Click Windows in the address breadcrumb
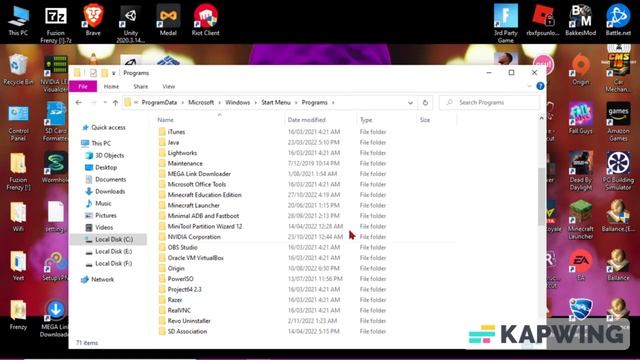Screen dimensions: 640x360 coord(238,102)
